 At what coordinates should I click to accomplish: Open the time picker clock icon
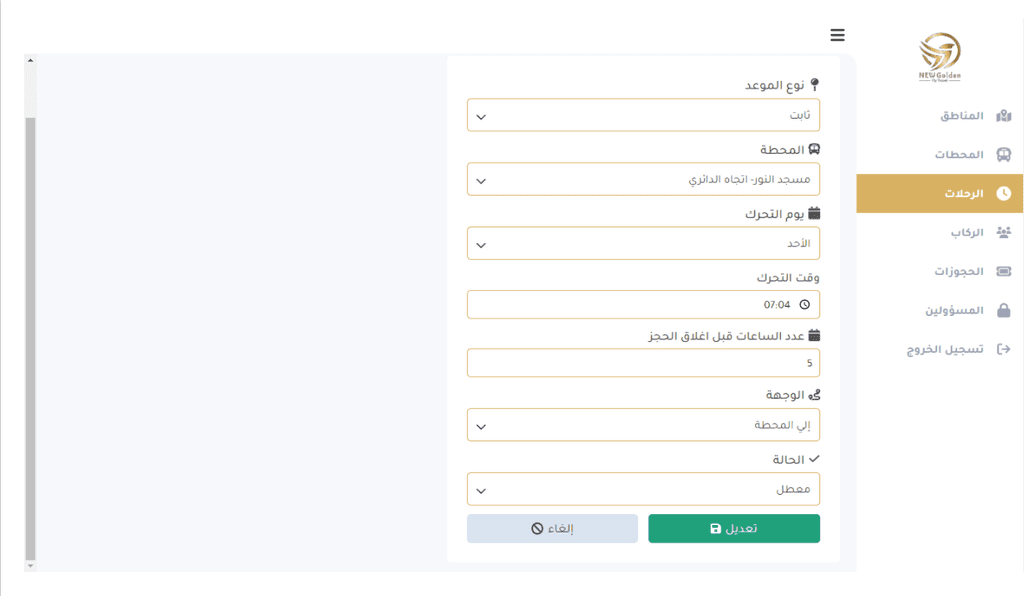pyautogui.click(x=805, y=305)
